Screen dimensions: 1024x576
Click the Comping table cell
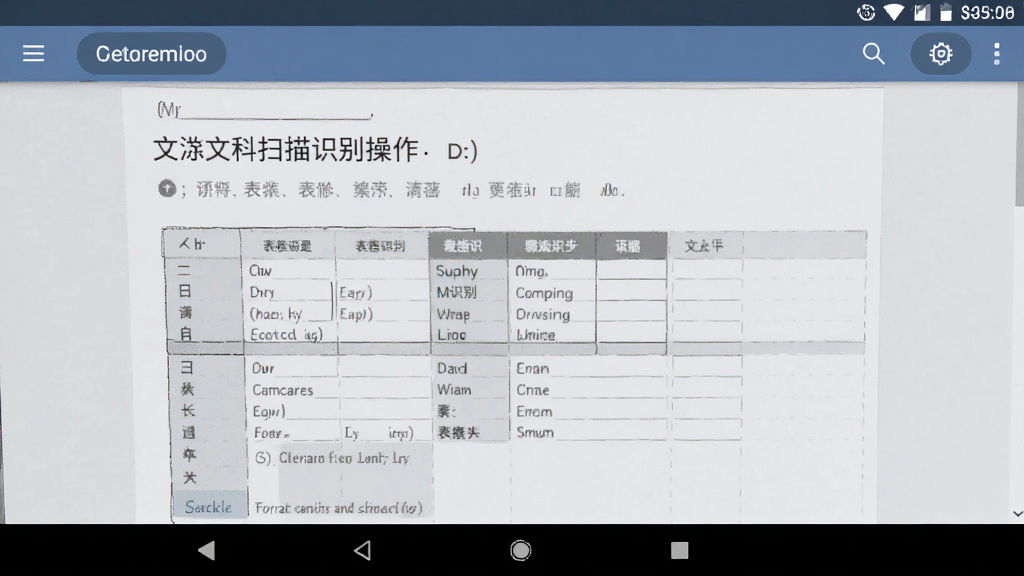(x=544, y=293)
